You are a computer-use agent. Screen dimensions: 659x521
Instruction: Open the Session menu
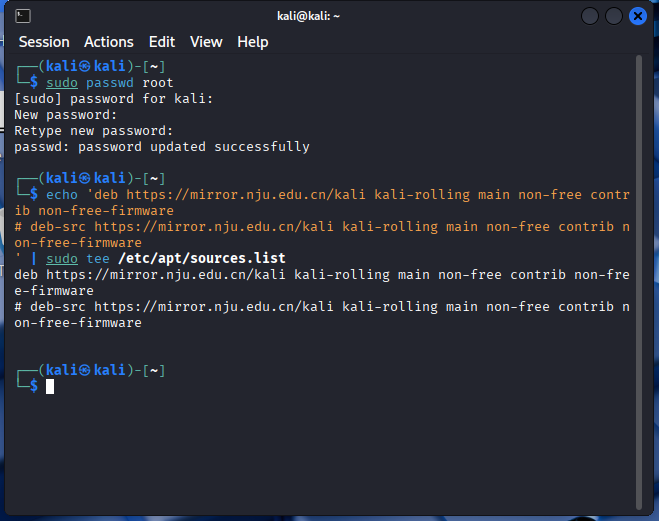(x=44, y=42)
